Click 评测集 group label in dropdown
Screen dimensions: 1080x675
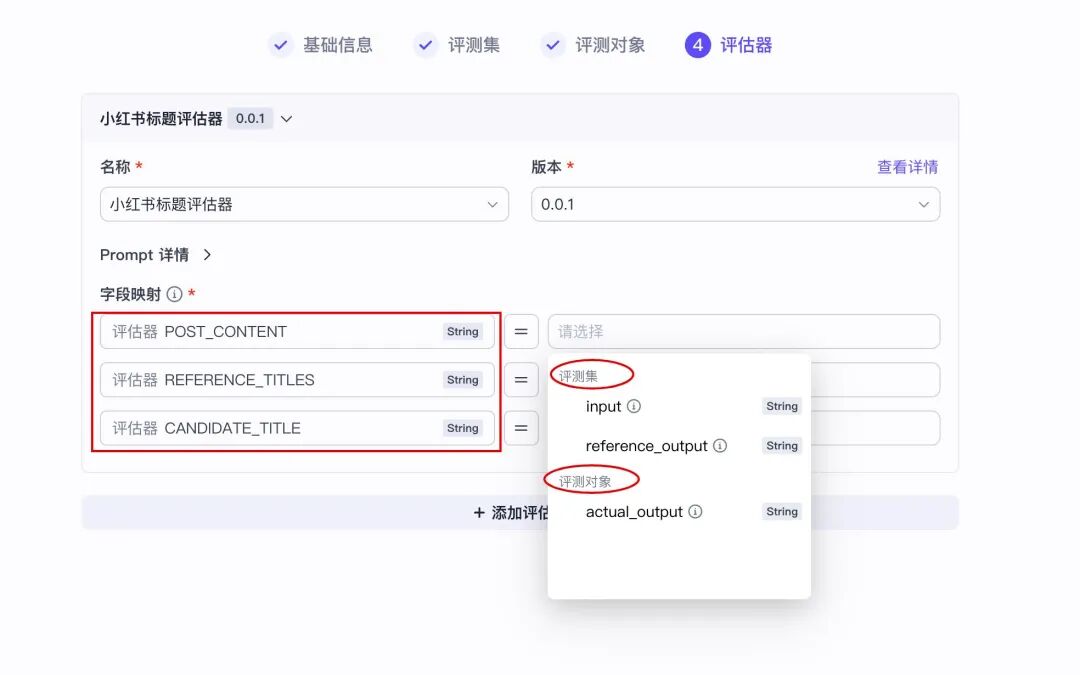tap(578, 376)
